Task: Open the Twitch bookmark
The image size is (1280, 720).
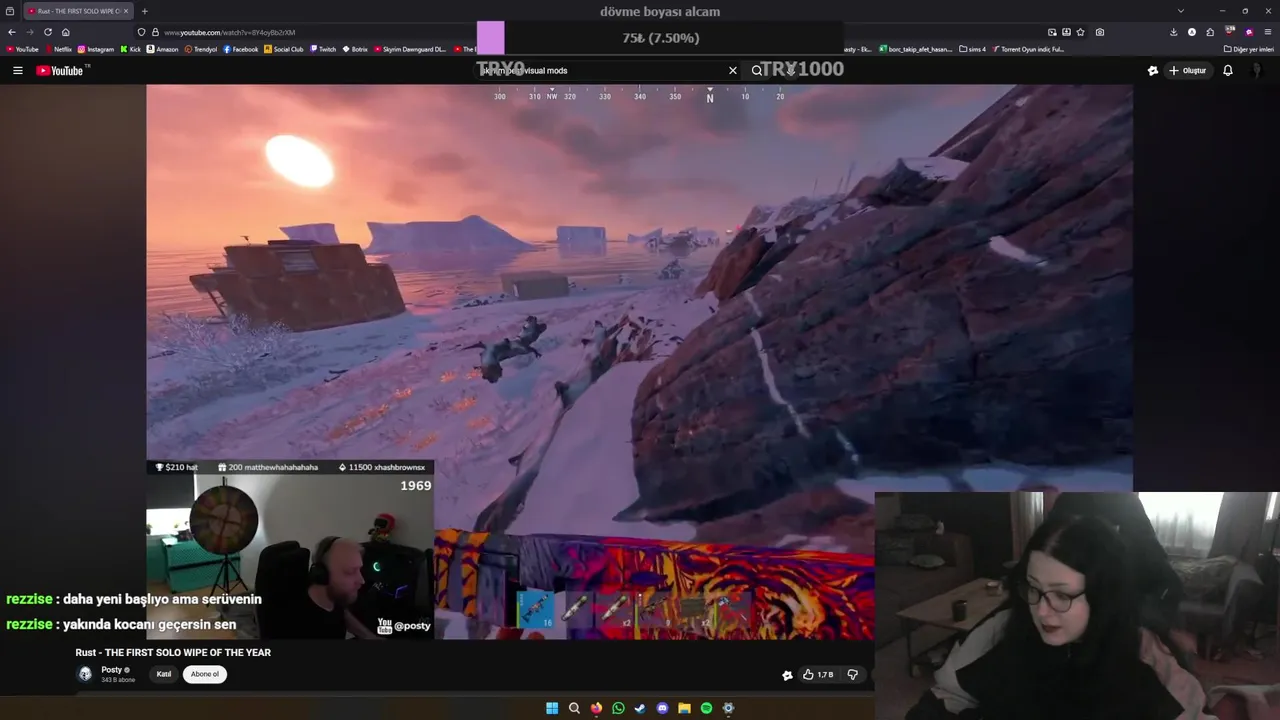Action: coord(323,49)
